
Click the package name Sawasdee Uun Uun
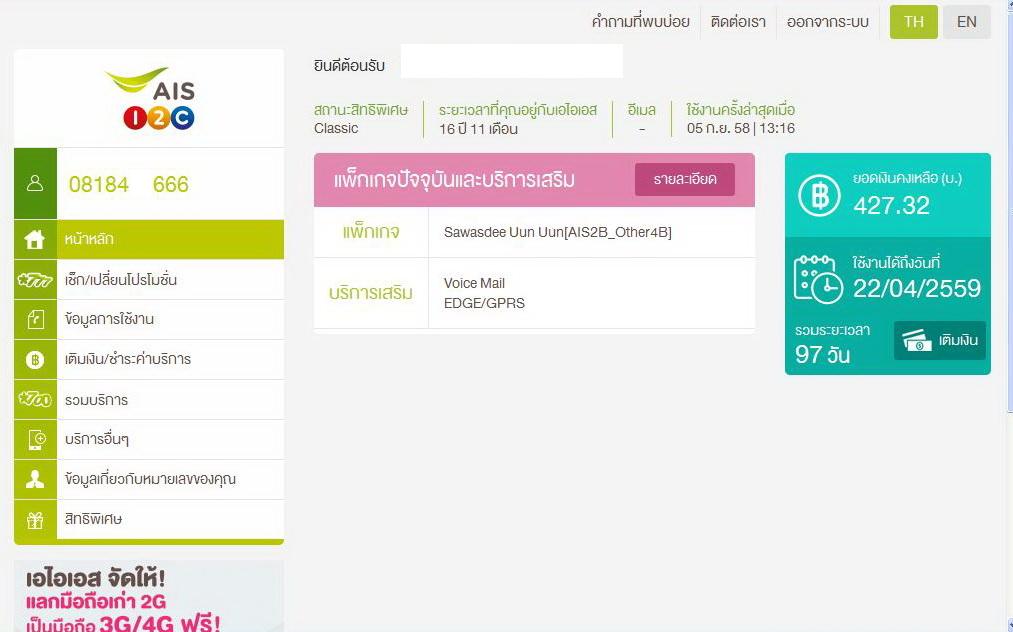click(x=558, y=232)
